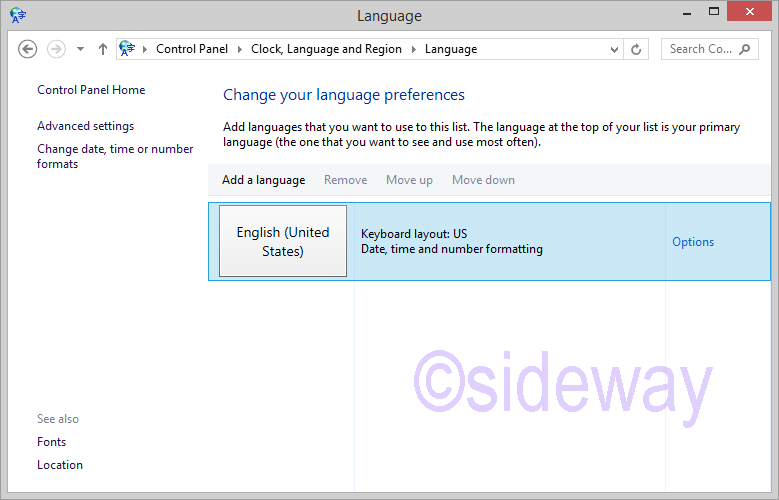The height and width of the screenshot is (500, 779).
Task: Go to Control Panel Home
Action: [x=91, y=90]
